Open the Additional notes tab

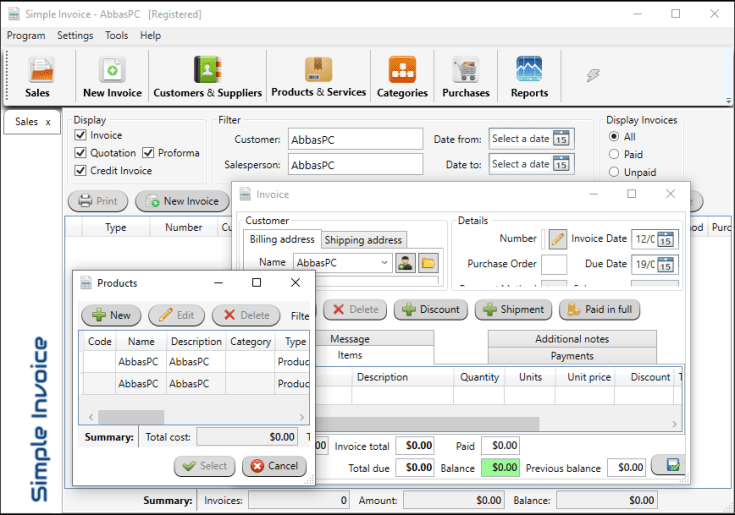pos(572,339)
